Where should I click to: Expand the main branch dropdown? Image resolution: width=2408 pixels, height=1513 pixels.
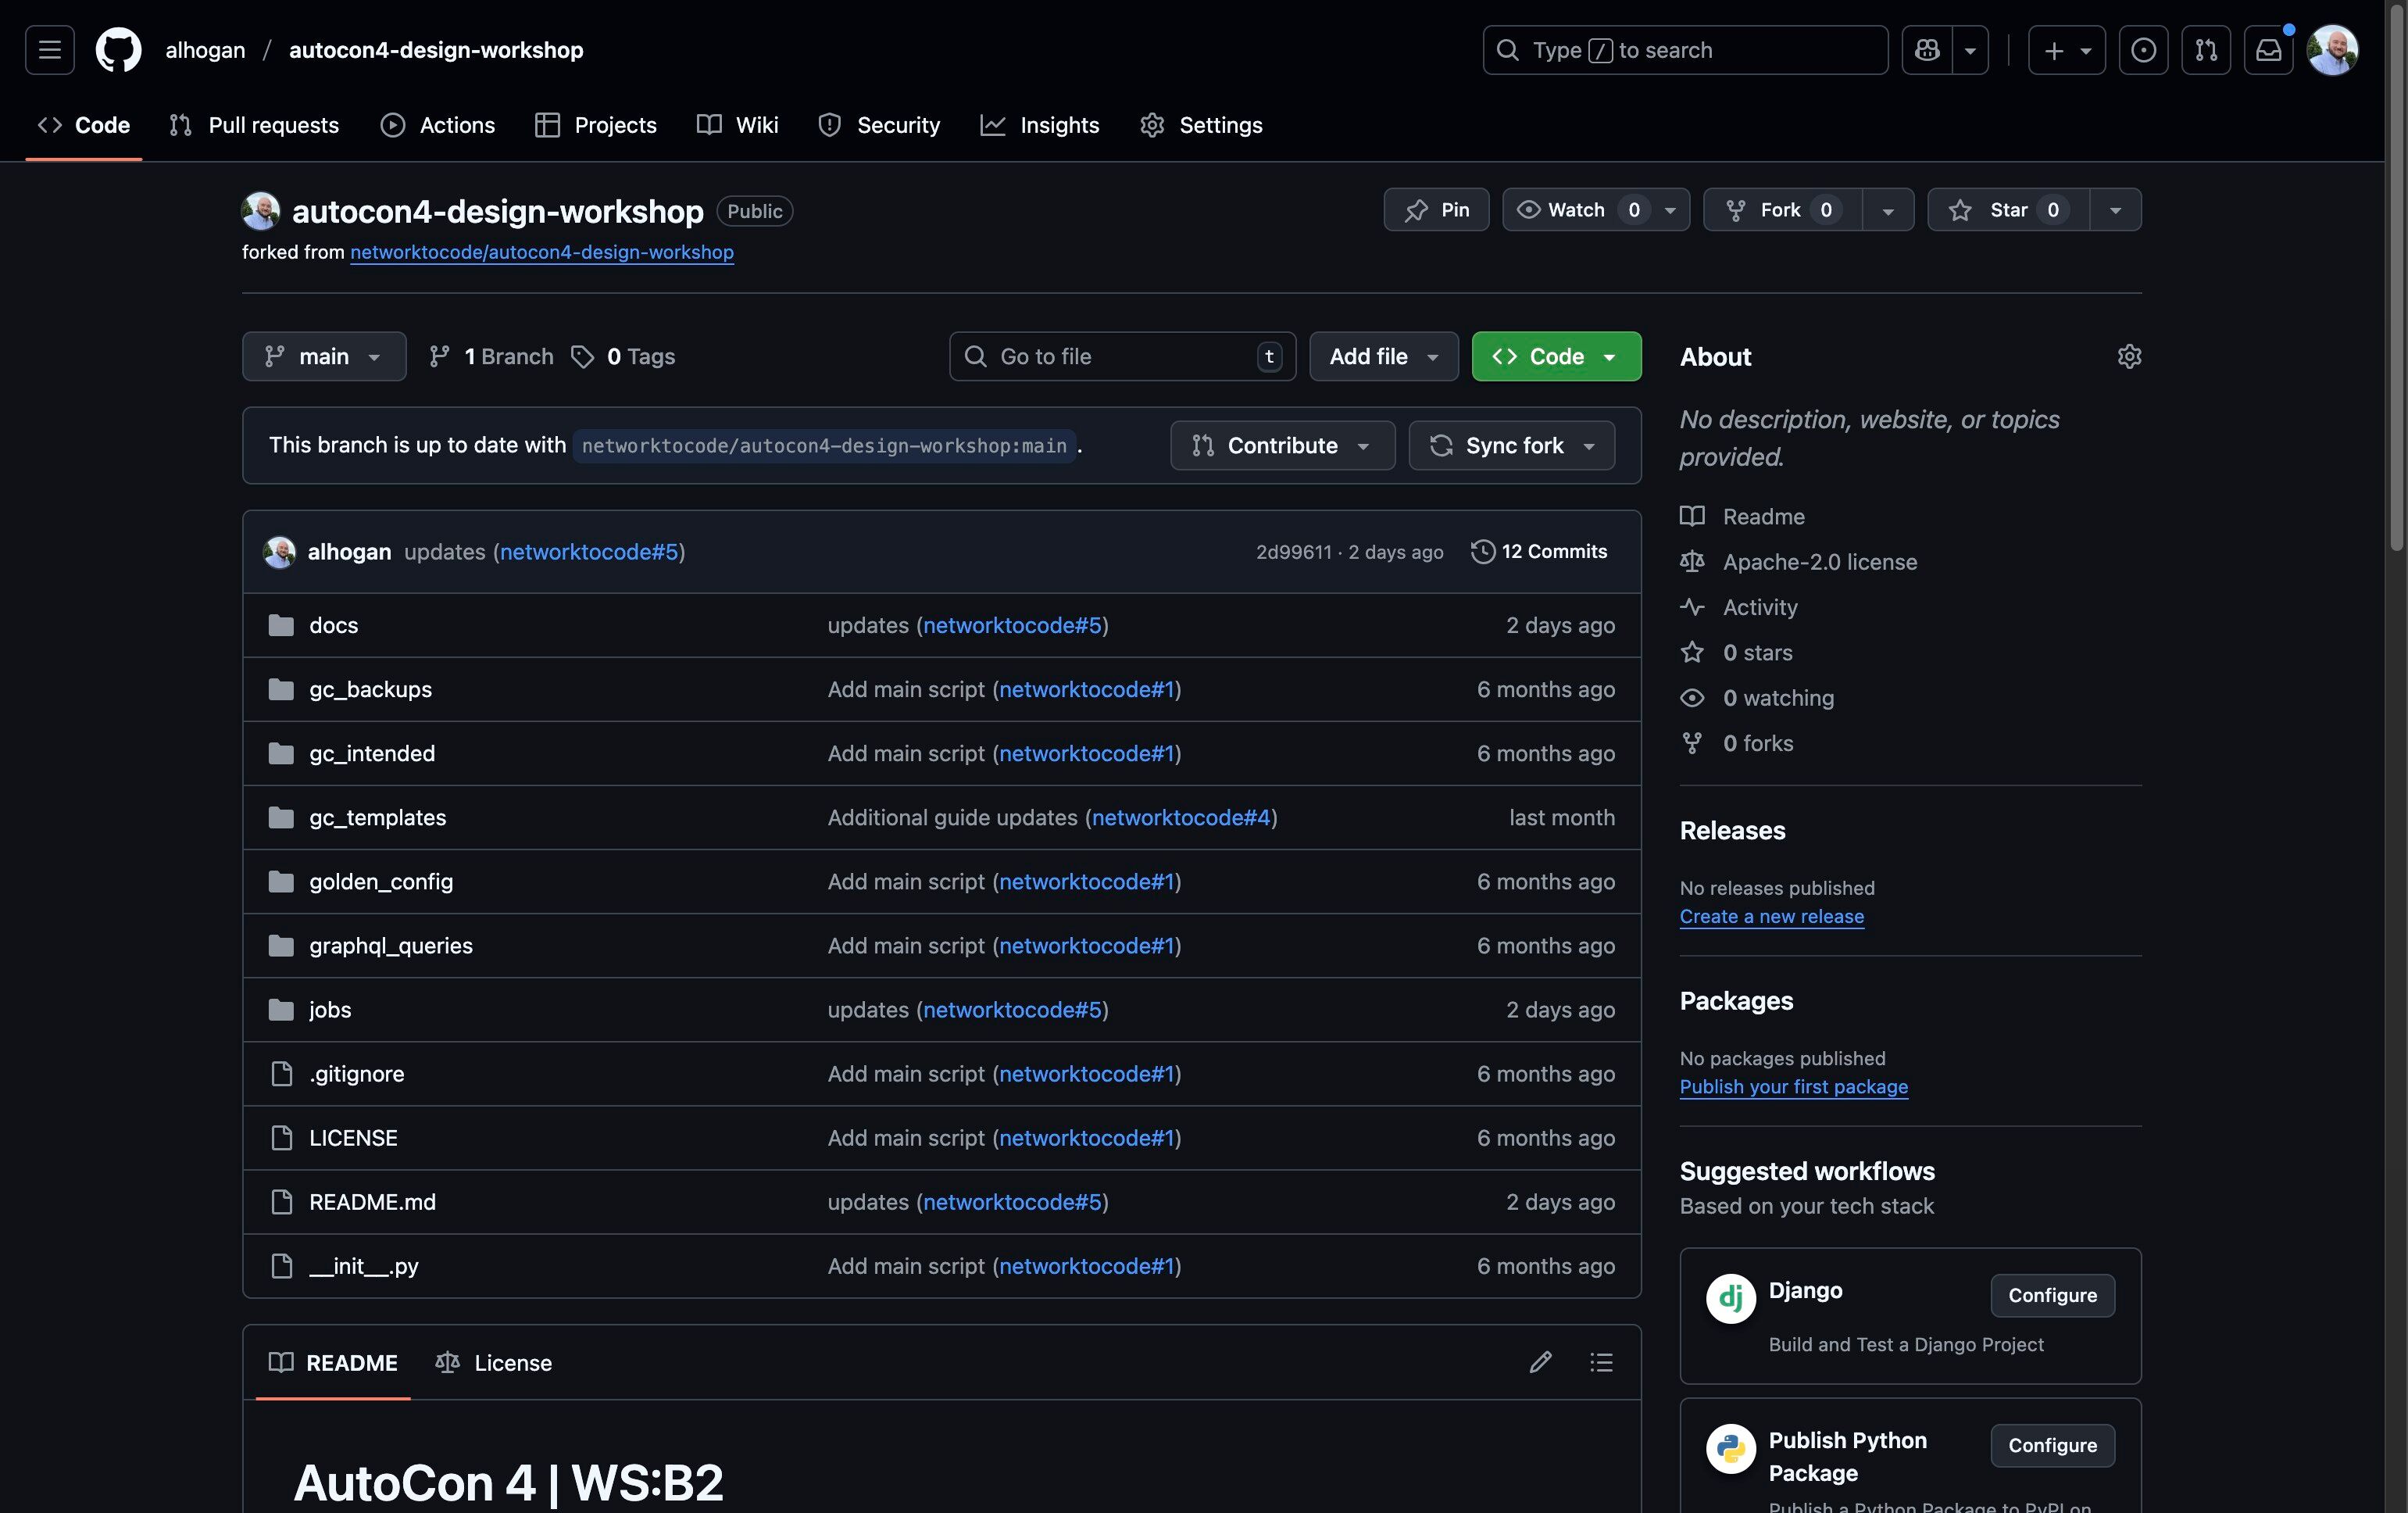(324, 357)
